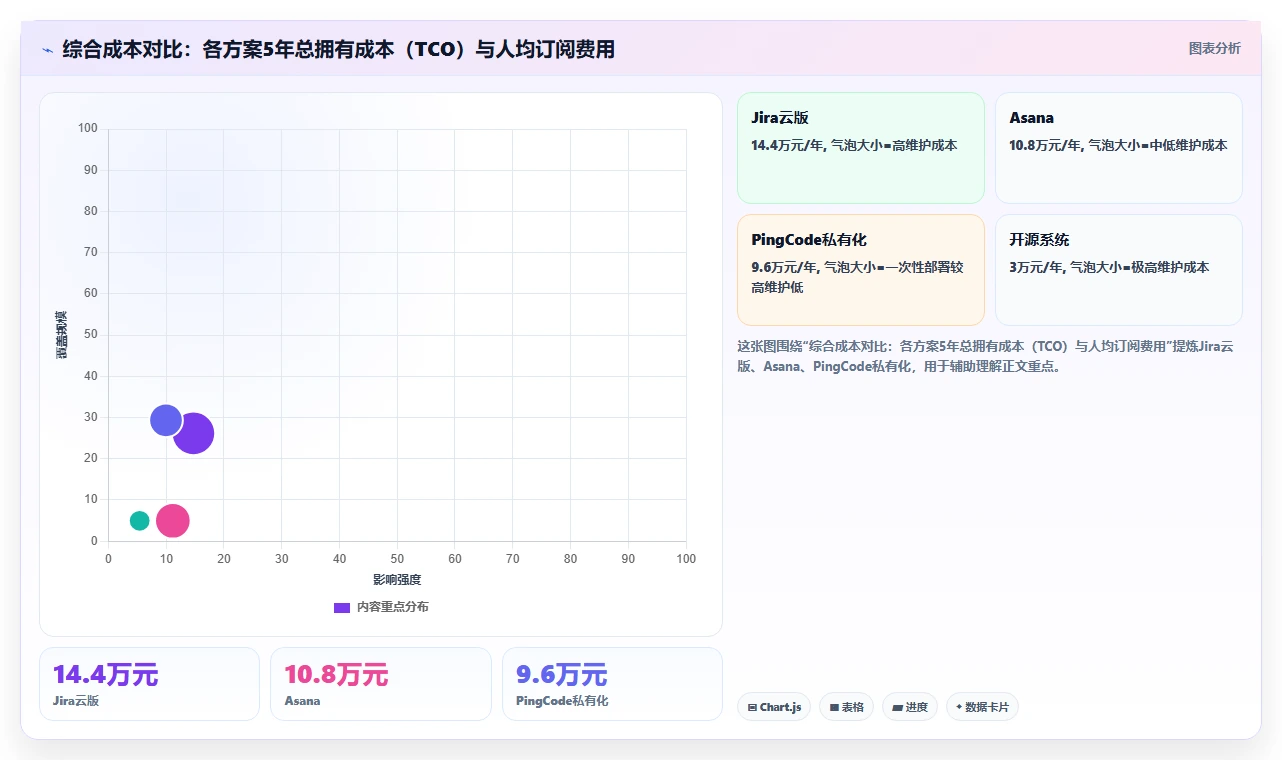Select the purple Jira bubble in chart
The height and width of the screenshot is (760, 1282).
pos(193,434)
